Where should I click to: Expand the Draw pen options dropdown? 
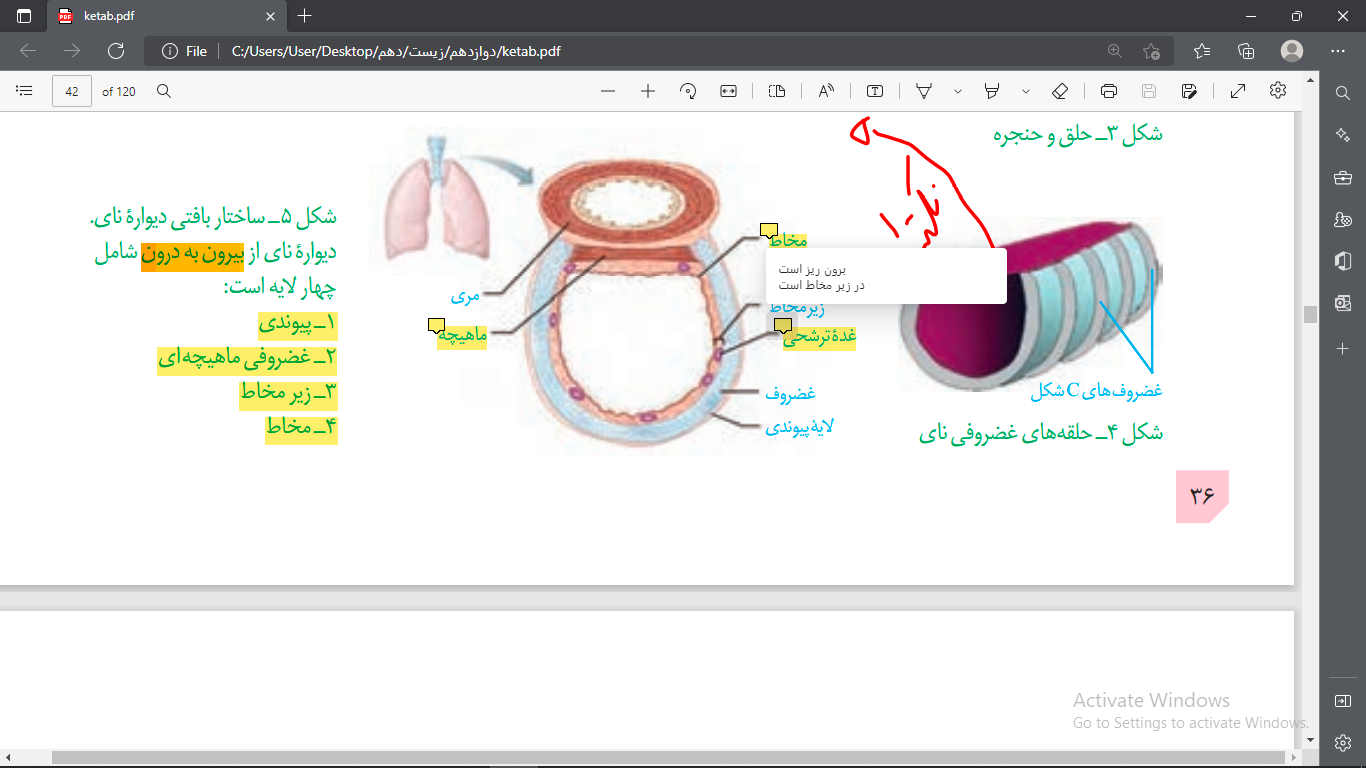pyautogui.click(x=958, y=91)
